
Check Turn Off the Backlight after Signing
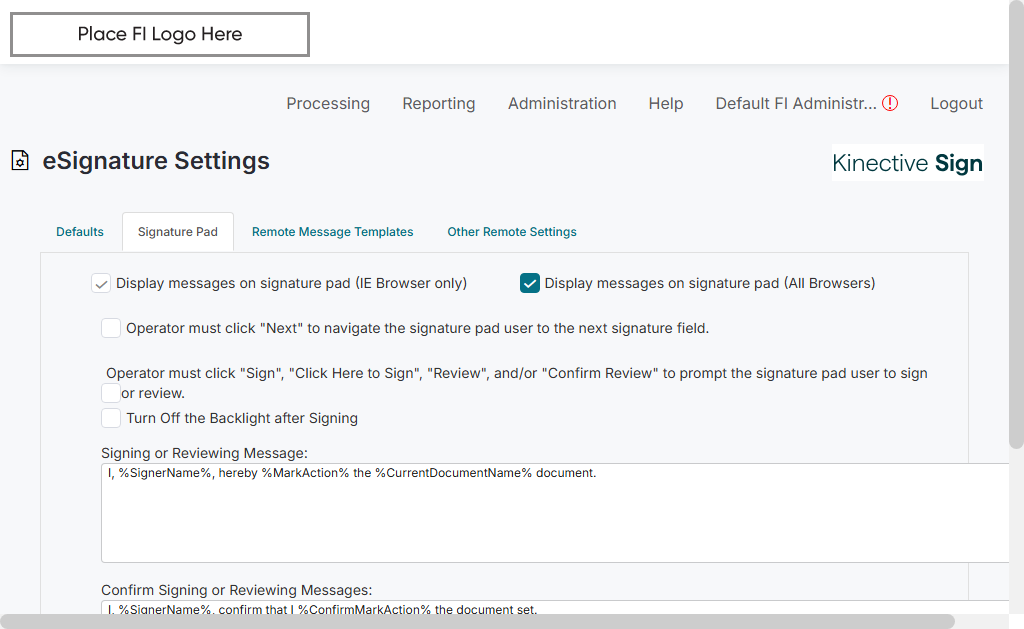[111, 418]
